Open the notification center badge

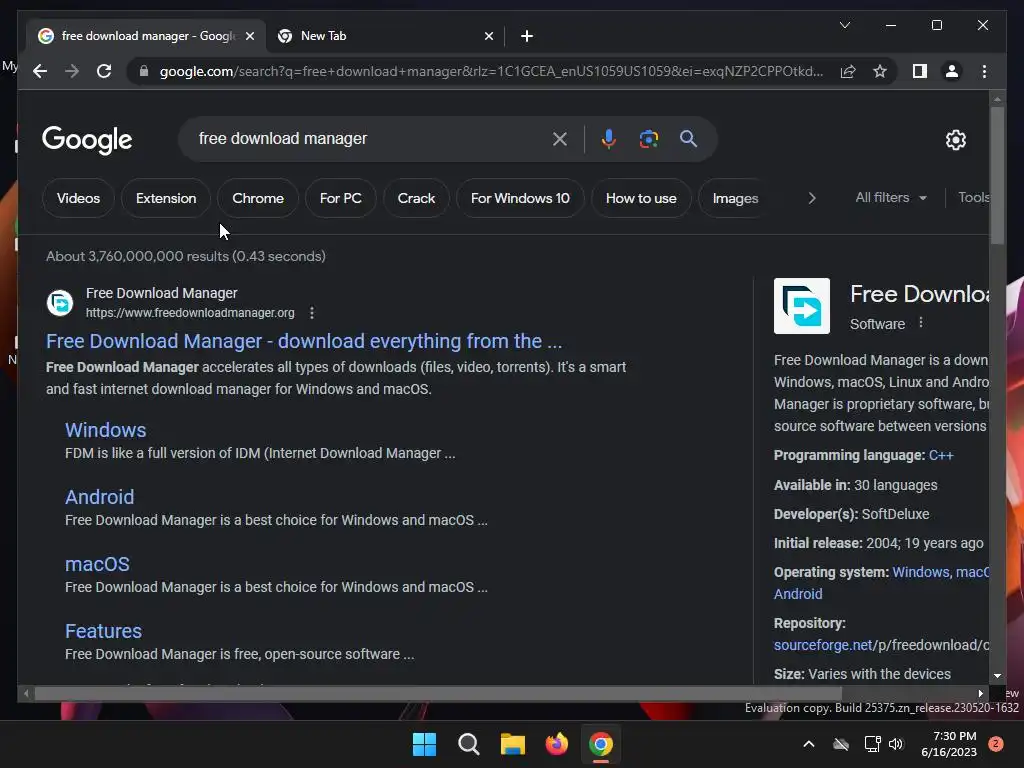click(996, 744)
